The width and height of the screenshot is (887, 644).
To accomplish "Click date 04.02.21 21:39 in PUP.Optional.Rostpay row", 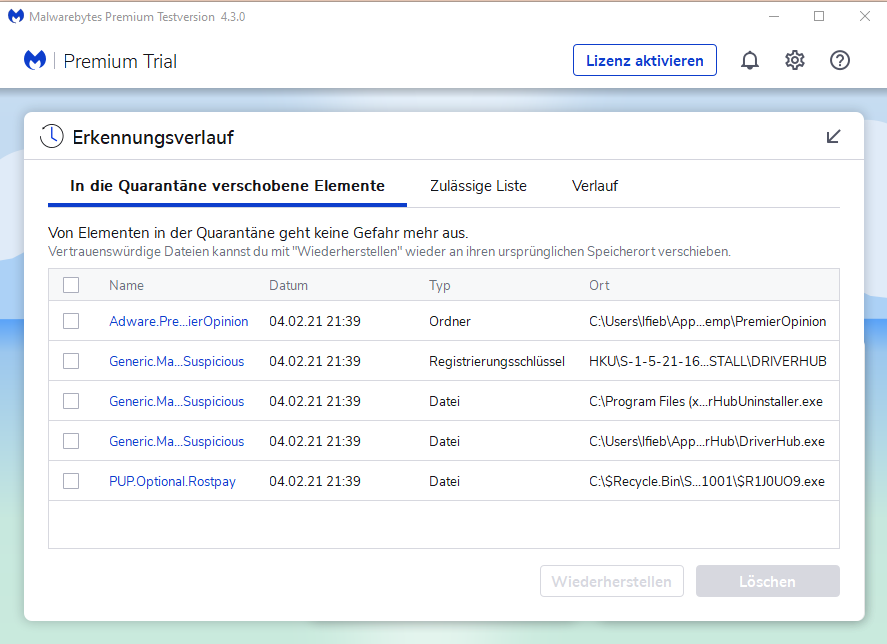I will [x=315, y=482].
